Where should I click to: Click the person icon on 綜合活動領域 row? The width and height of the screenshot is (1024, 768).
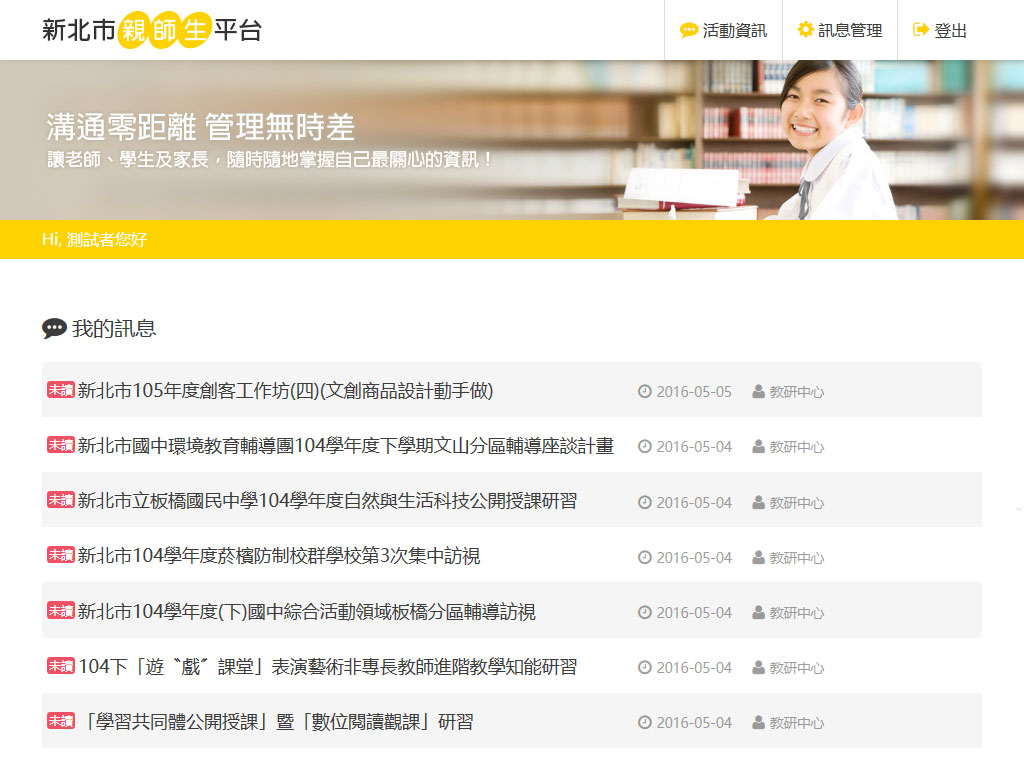pos(758,613)
